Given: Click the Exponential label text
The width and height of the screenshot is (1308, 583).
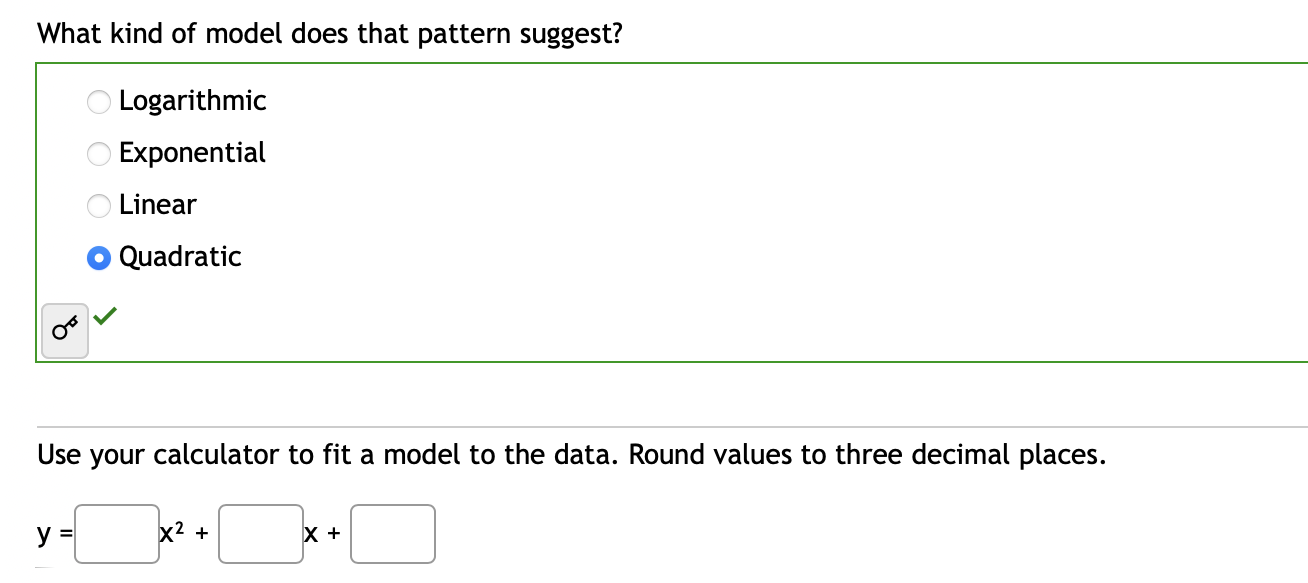Looking at the screenshot, I should coord(192,153).
